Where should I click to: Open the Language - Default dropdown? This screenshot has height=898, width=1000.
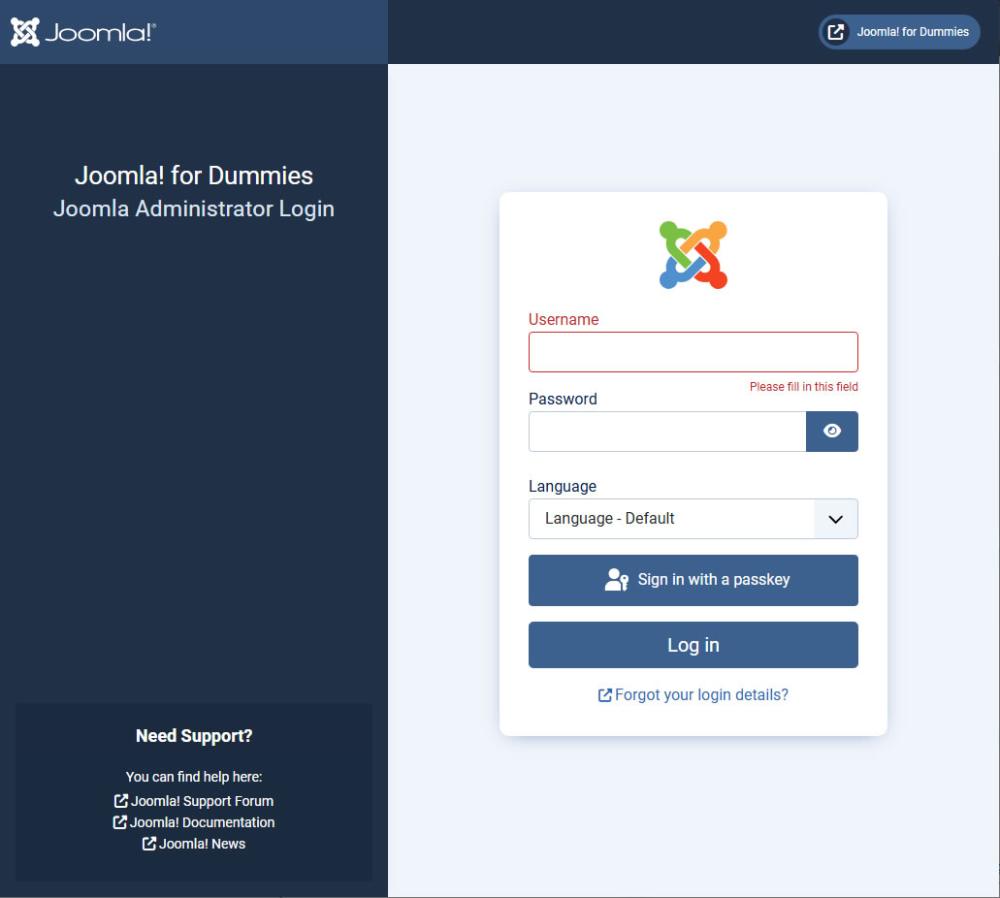click(693, 519)
